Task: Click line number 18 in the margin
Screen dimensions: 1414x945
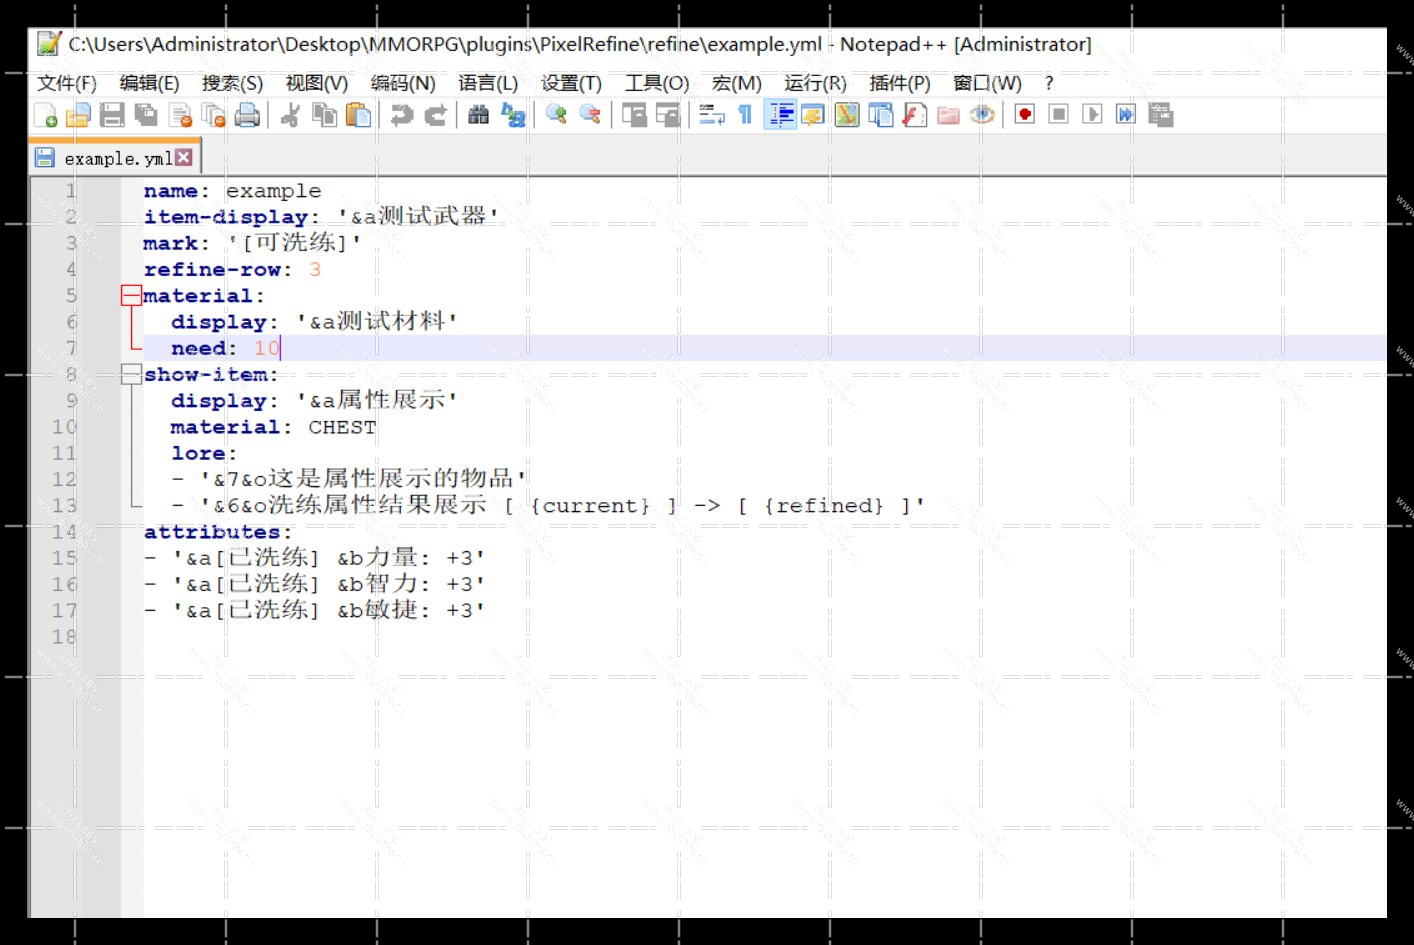Action: (x=64, y=637)
